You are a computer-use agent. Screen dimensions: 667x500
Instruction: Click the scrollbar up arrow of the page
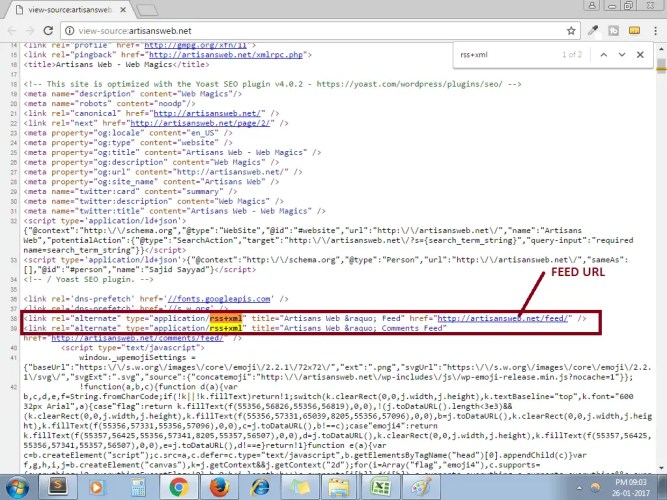pos(661,49)
